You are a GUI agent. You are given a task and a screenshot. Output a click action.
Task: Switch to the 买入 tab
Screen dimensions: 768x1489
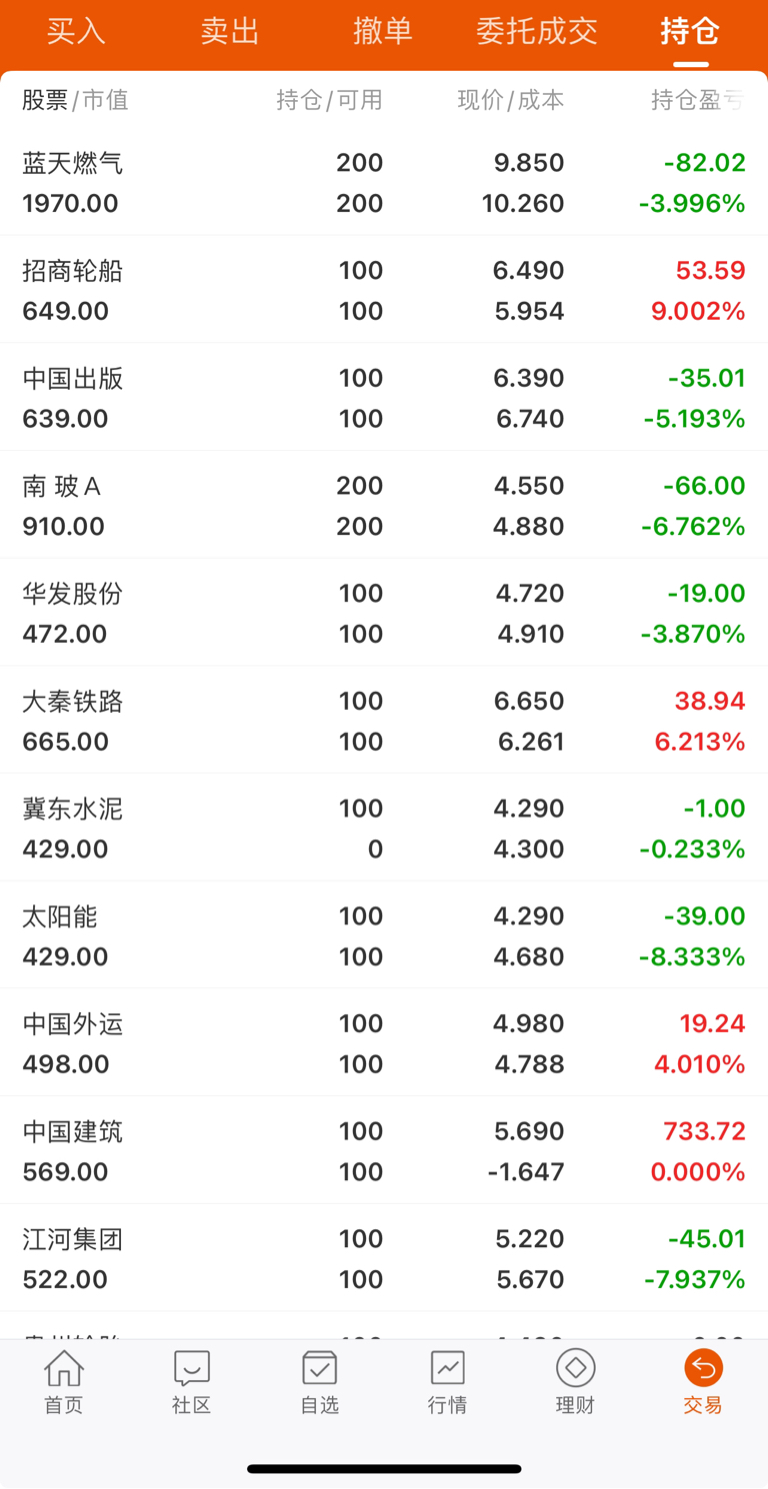click(76, 31)
